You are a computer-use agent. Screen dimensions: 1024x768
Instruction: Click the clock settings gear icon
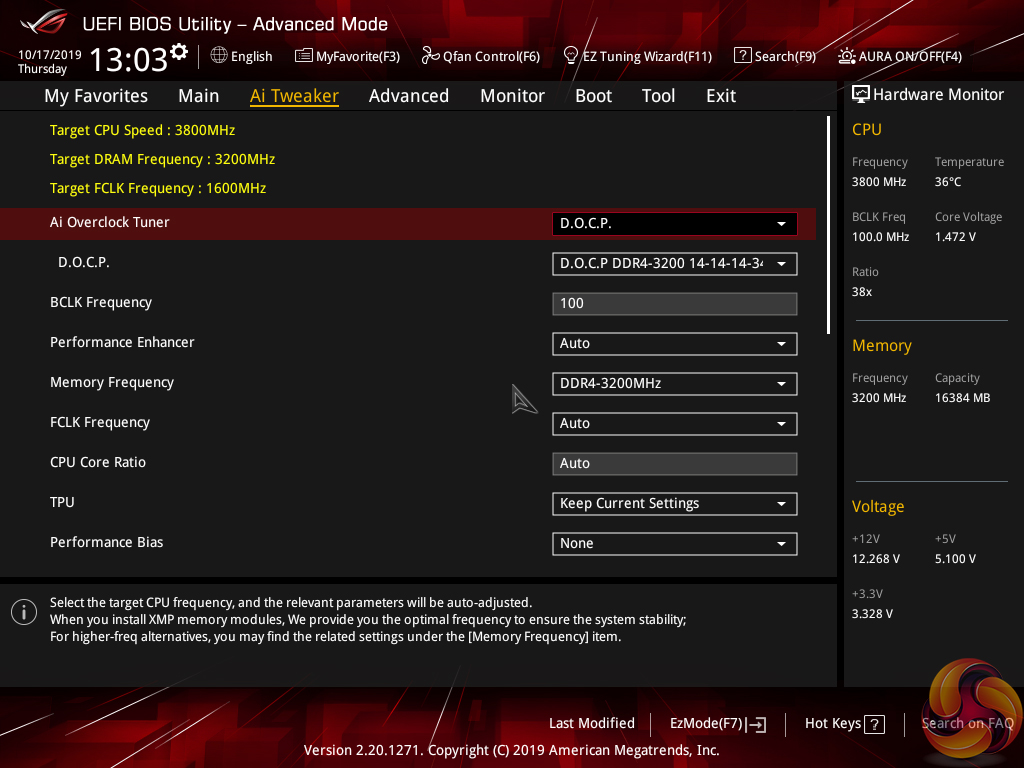point(179,52)
